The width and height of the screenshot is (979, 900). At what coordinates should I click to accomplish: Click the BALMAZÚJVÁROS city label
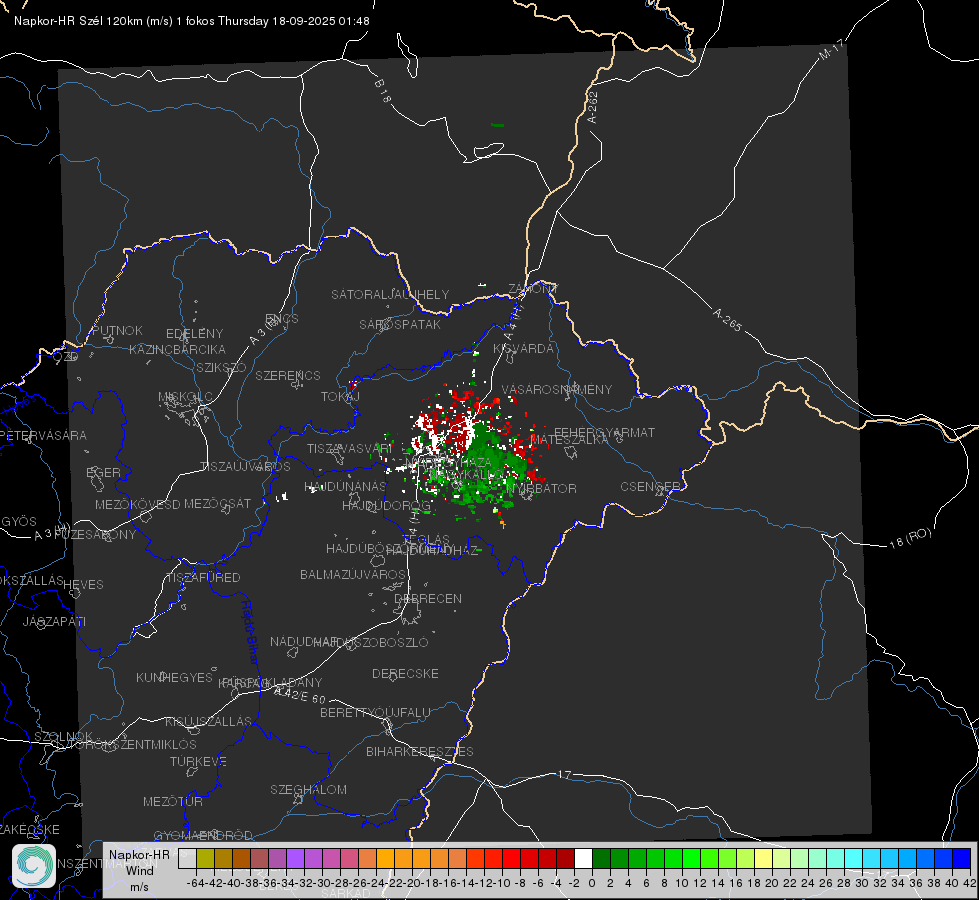pyautogui.click(x=353, y=574)
